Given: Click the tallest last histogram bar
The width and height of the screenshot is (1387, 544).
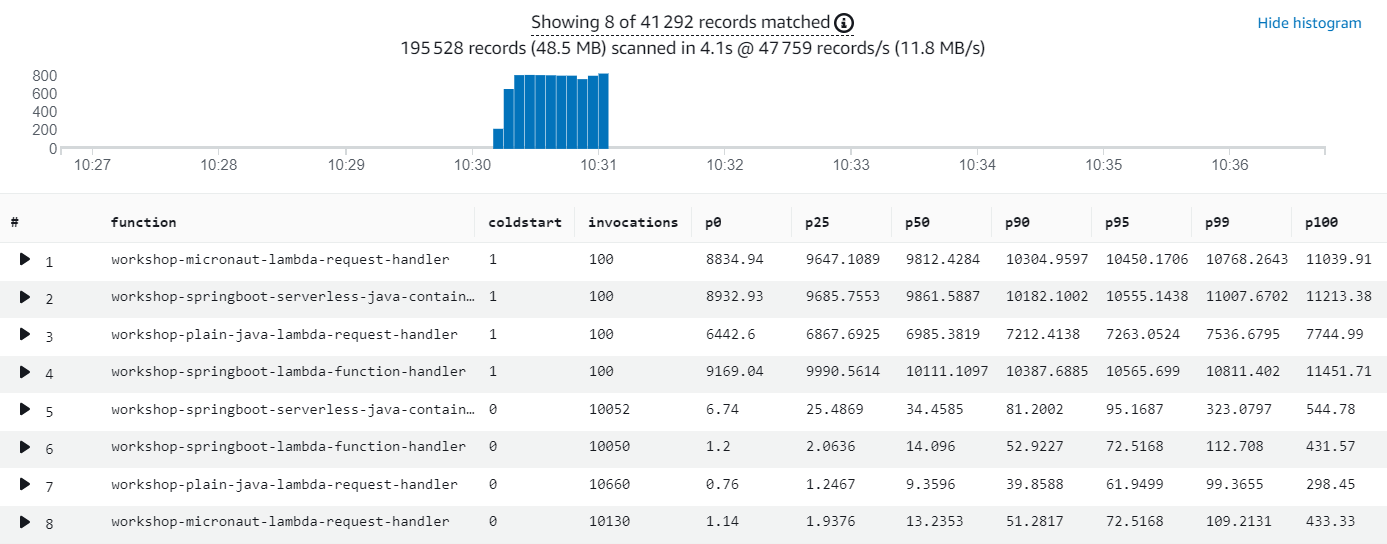Looking at the screenshot, I should [x=604, y=112].
